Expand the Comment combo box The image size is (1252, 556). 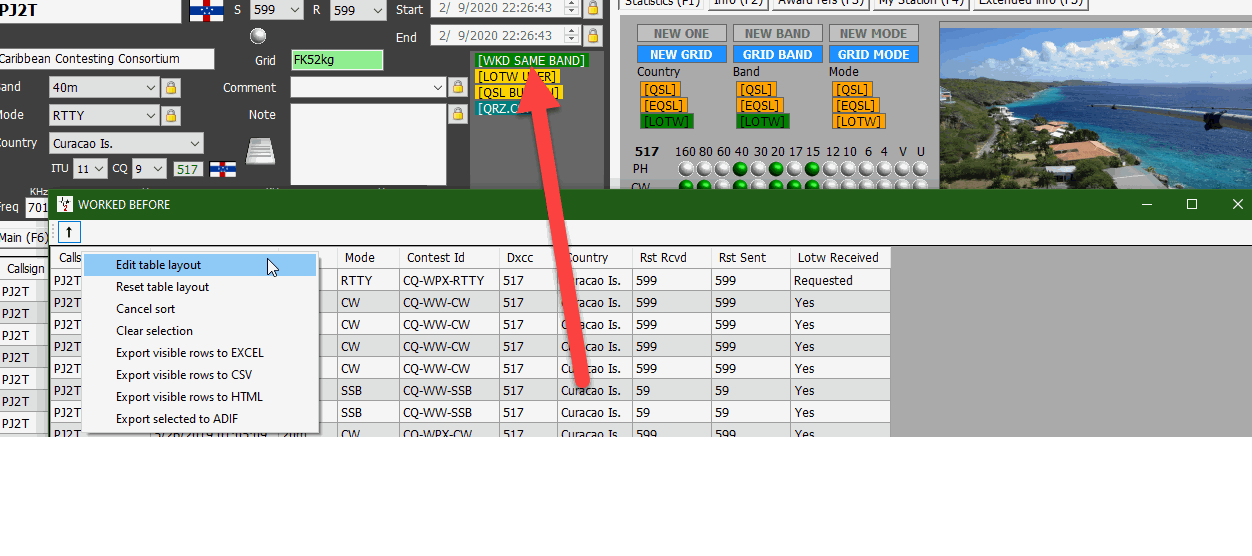[x=438, y=88]
